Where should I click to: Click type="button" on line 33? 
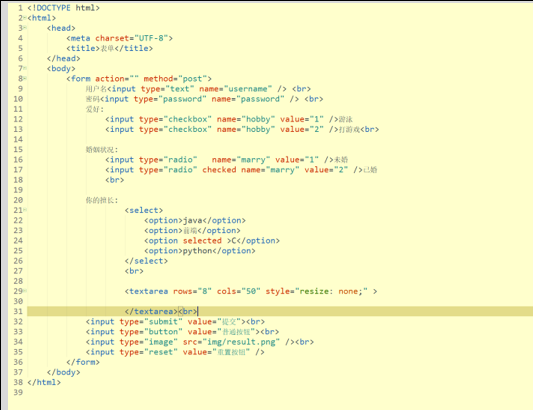[151, 332]
